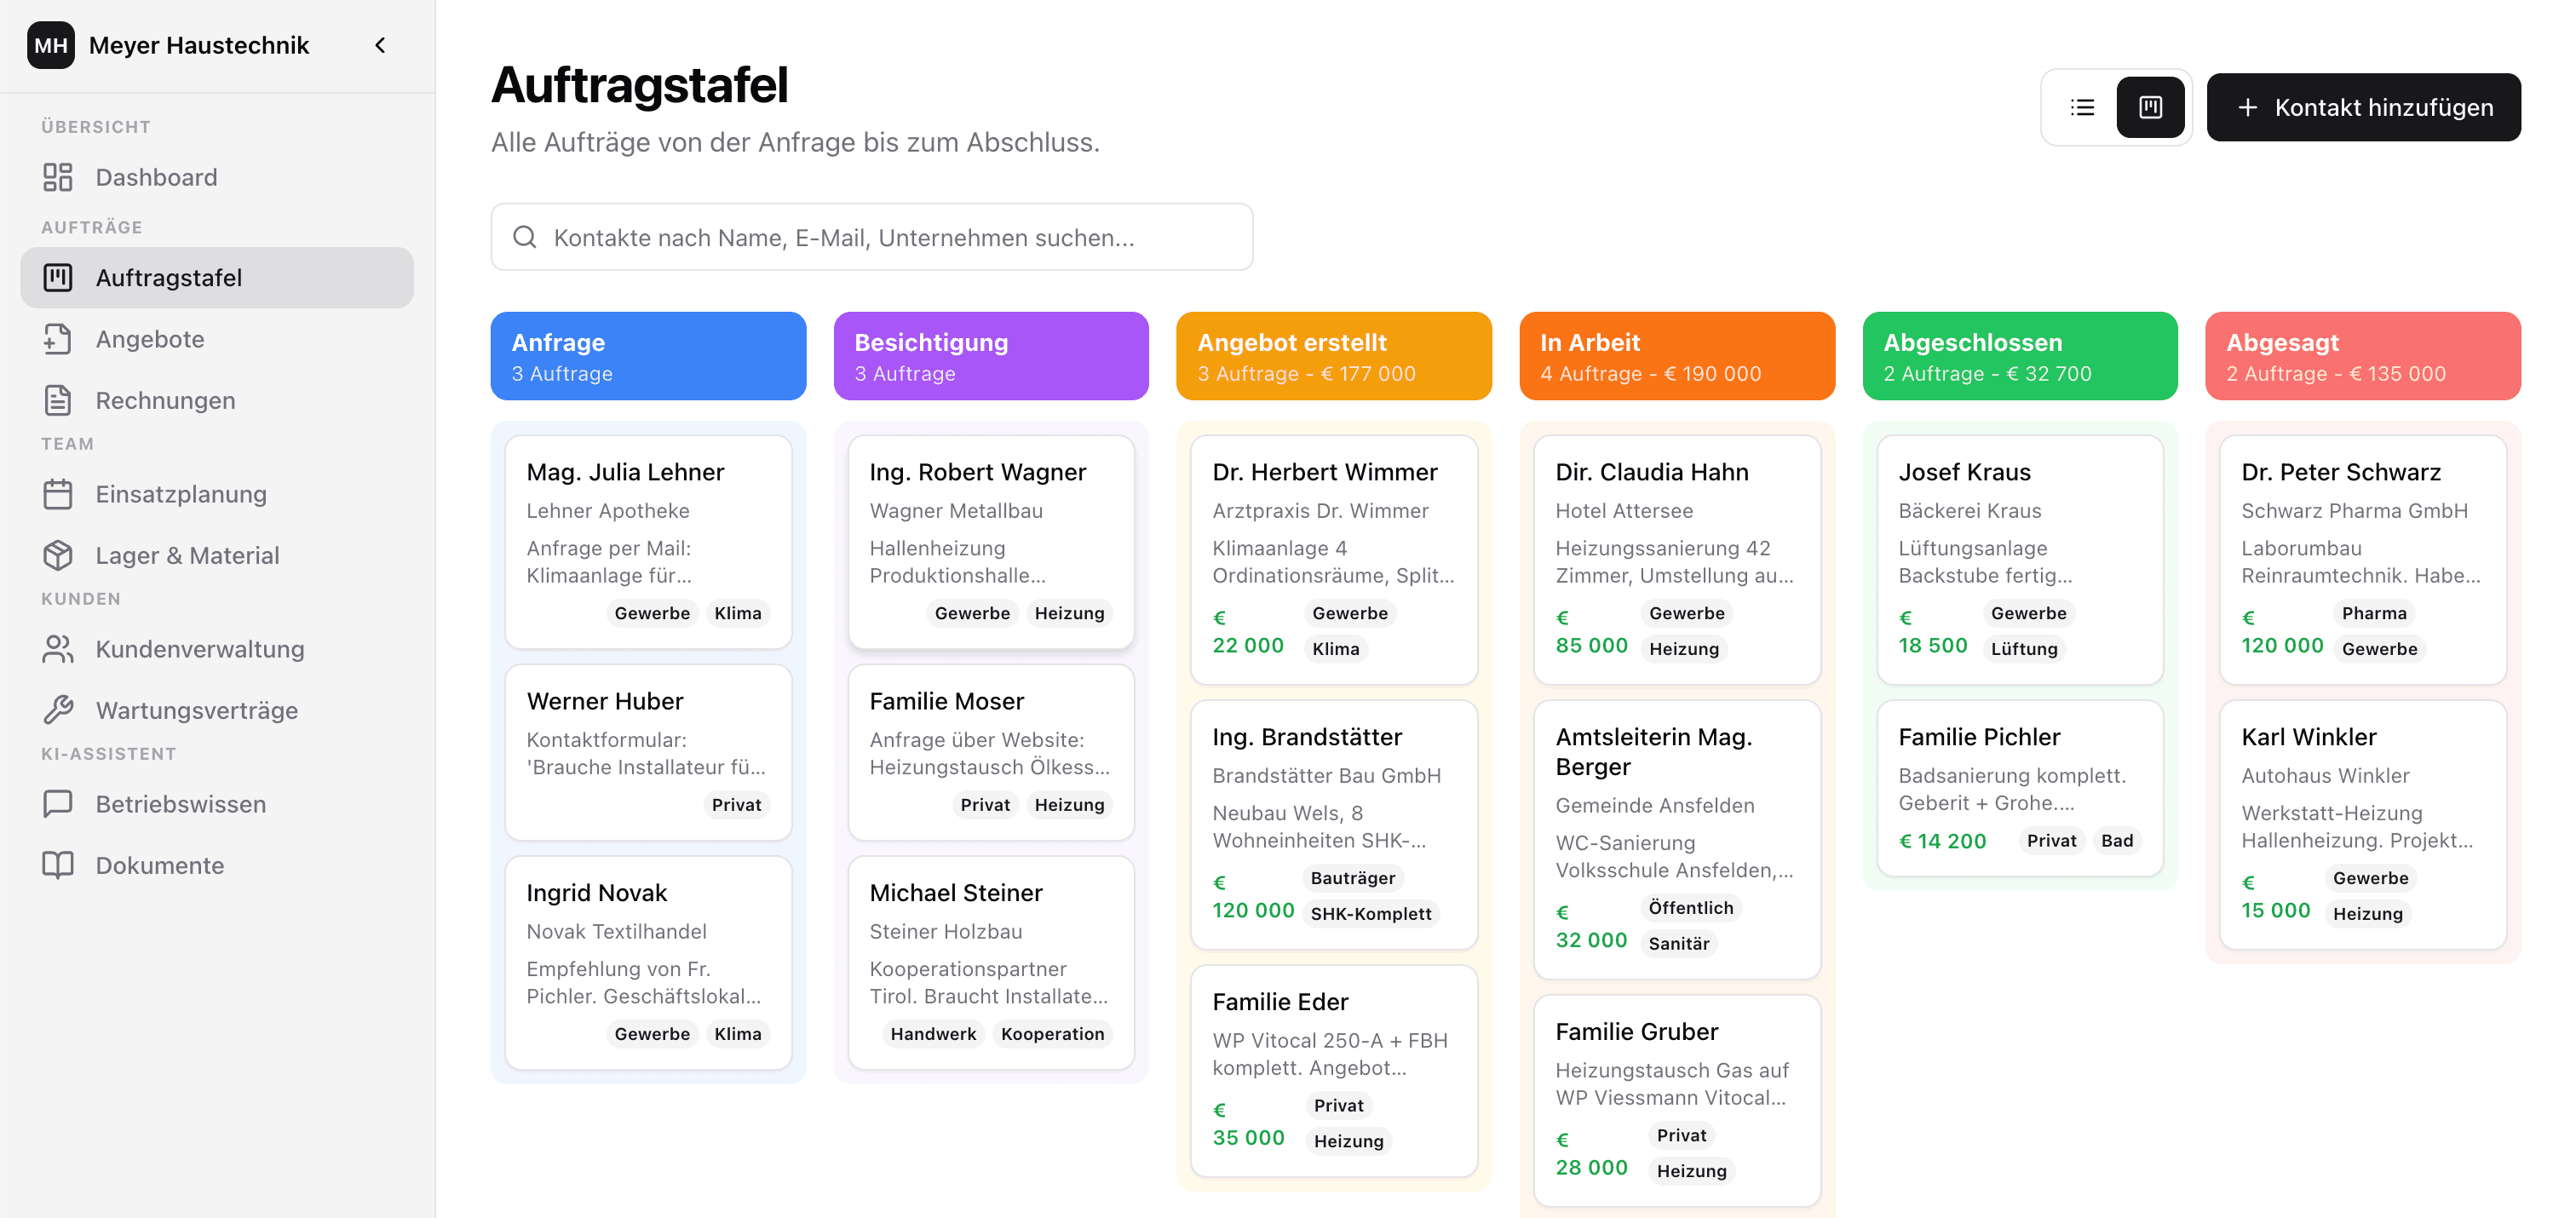Open Dr. Peter Schwarz card
Viewport: 2576px width, 1218px height.
2363,559
